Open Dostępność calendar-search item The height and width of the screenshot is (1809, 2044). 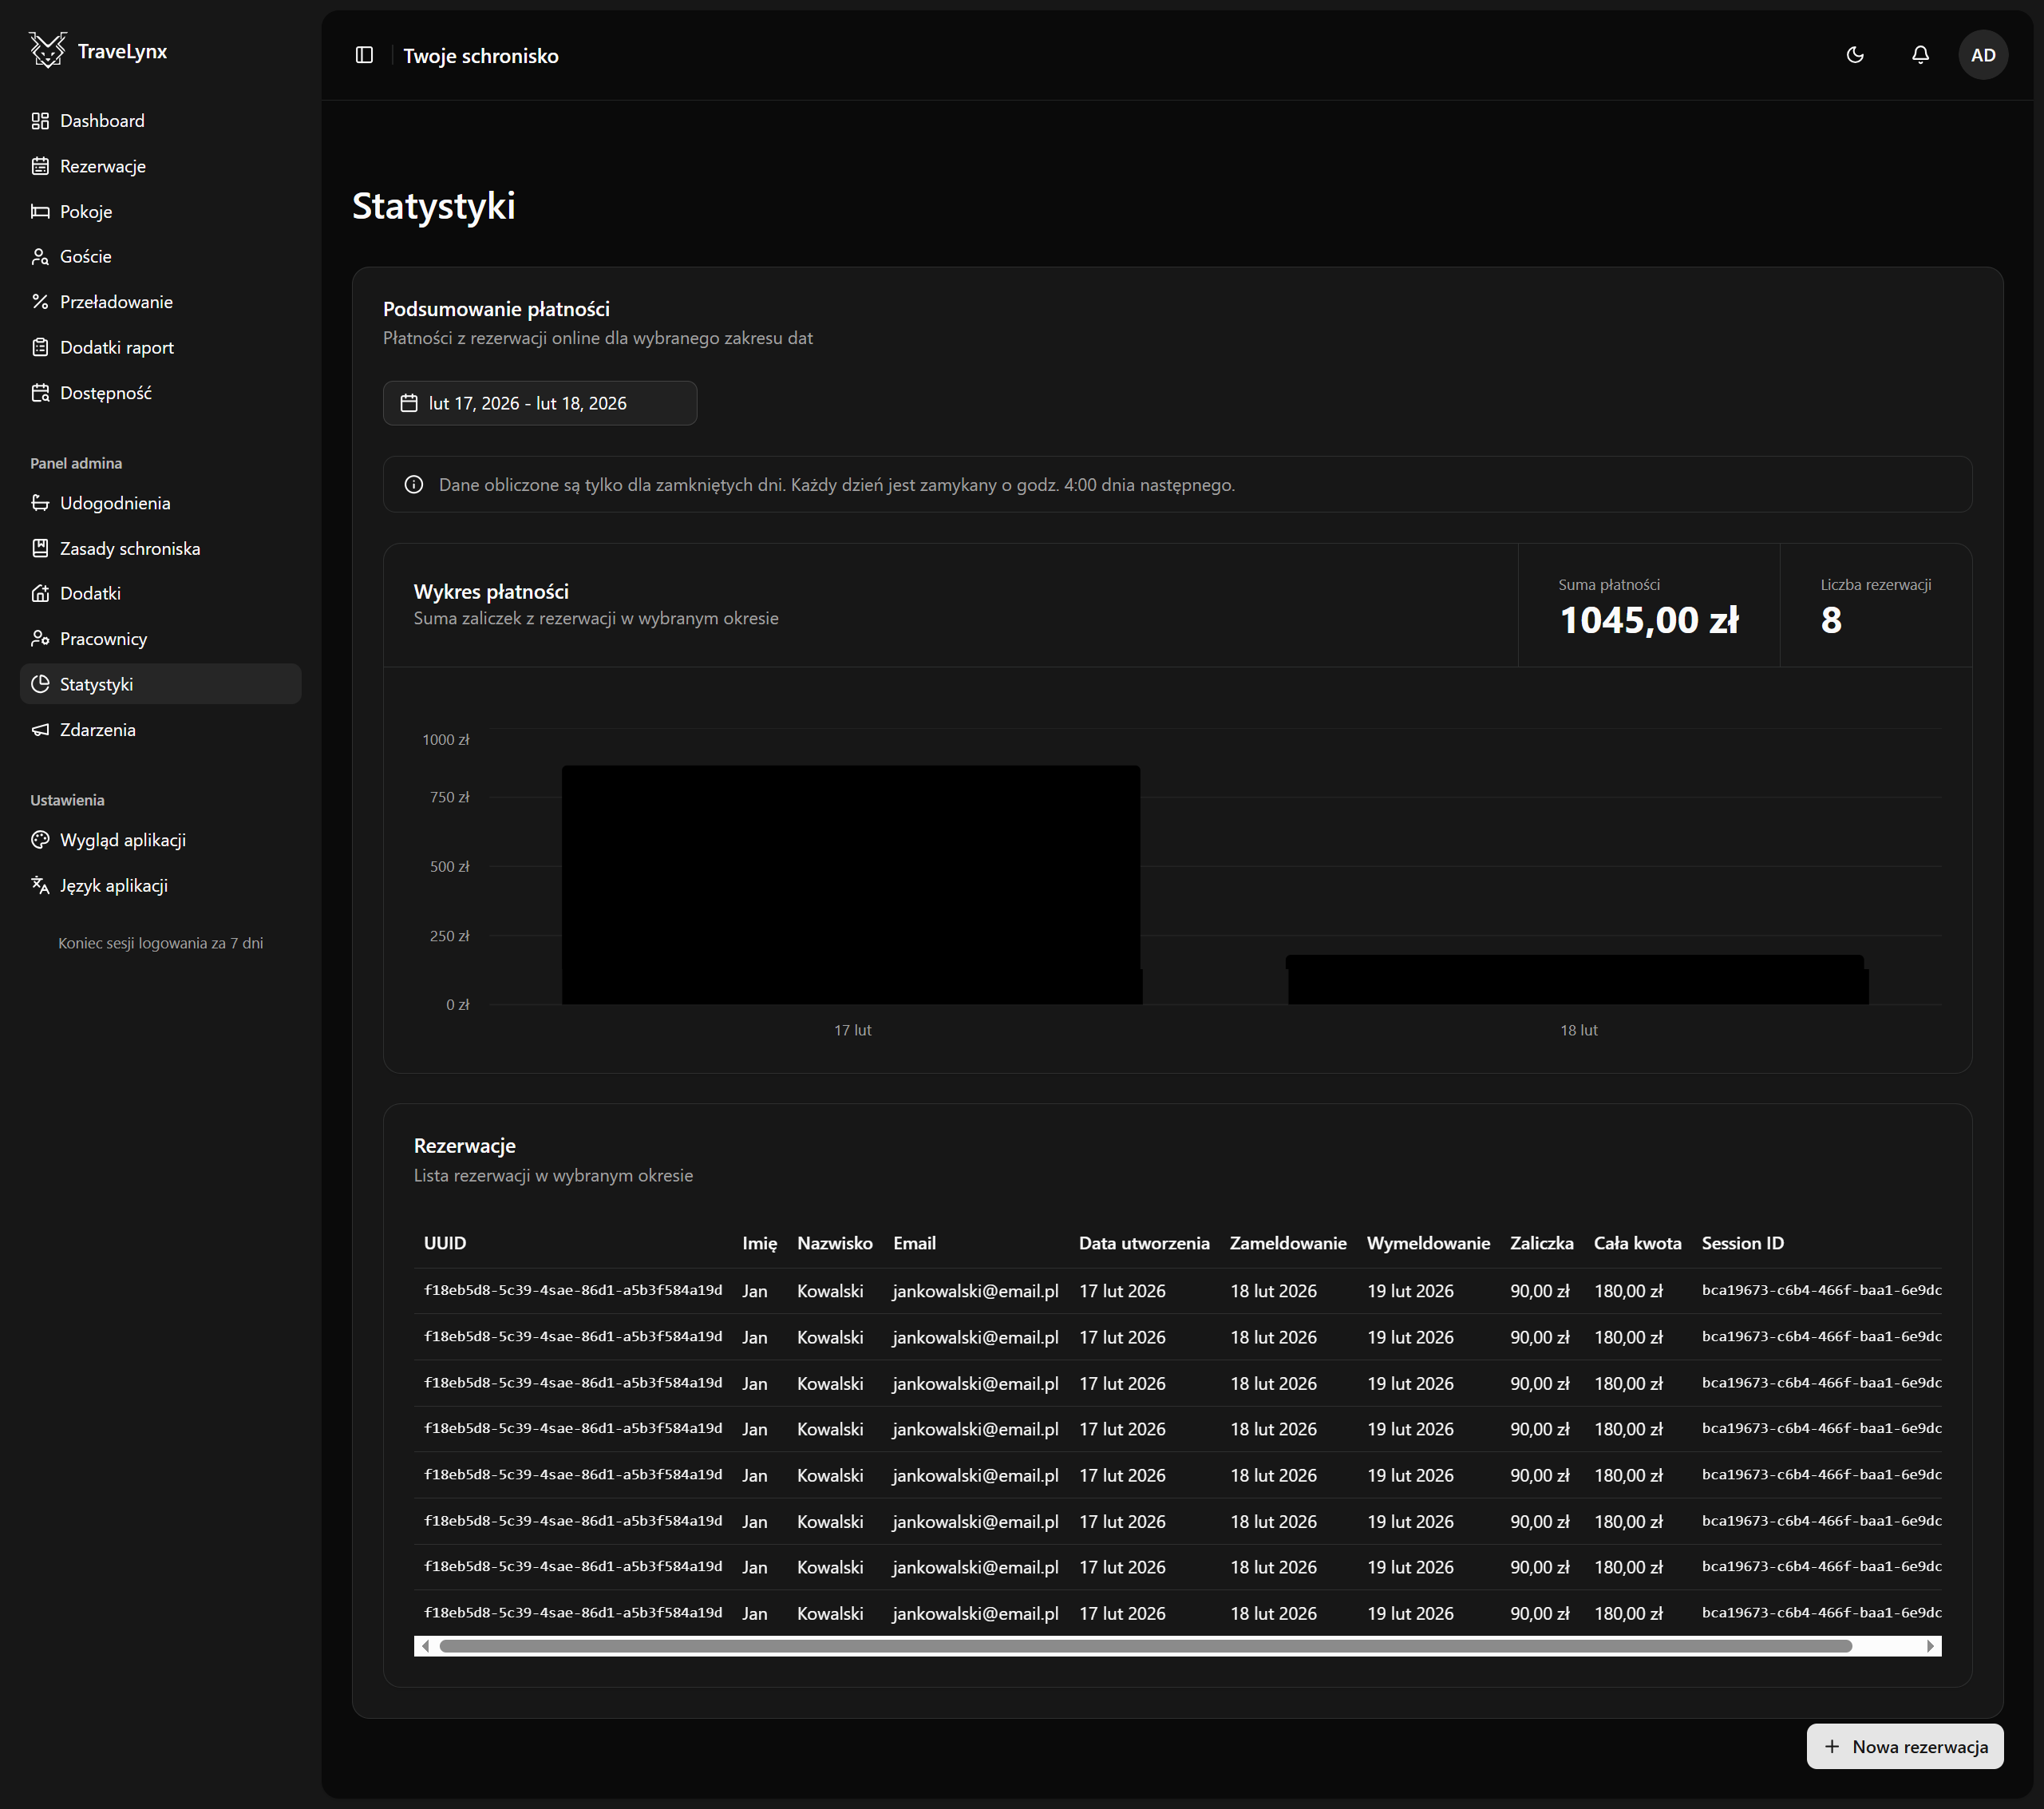[x=105, y=393]
